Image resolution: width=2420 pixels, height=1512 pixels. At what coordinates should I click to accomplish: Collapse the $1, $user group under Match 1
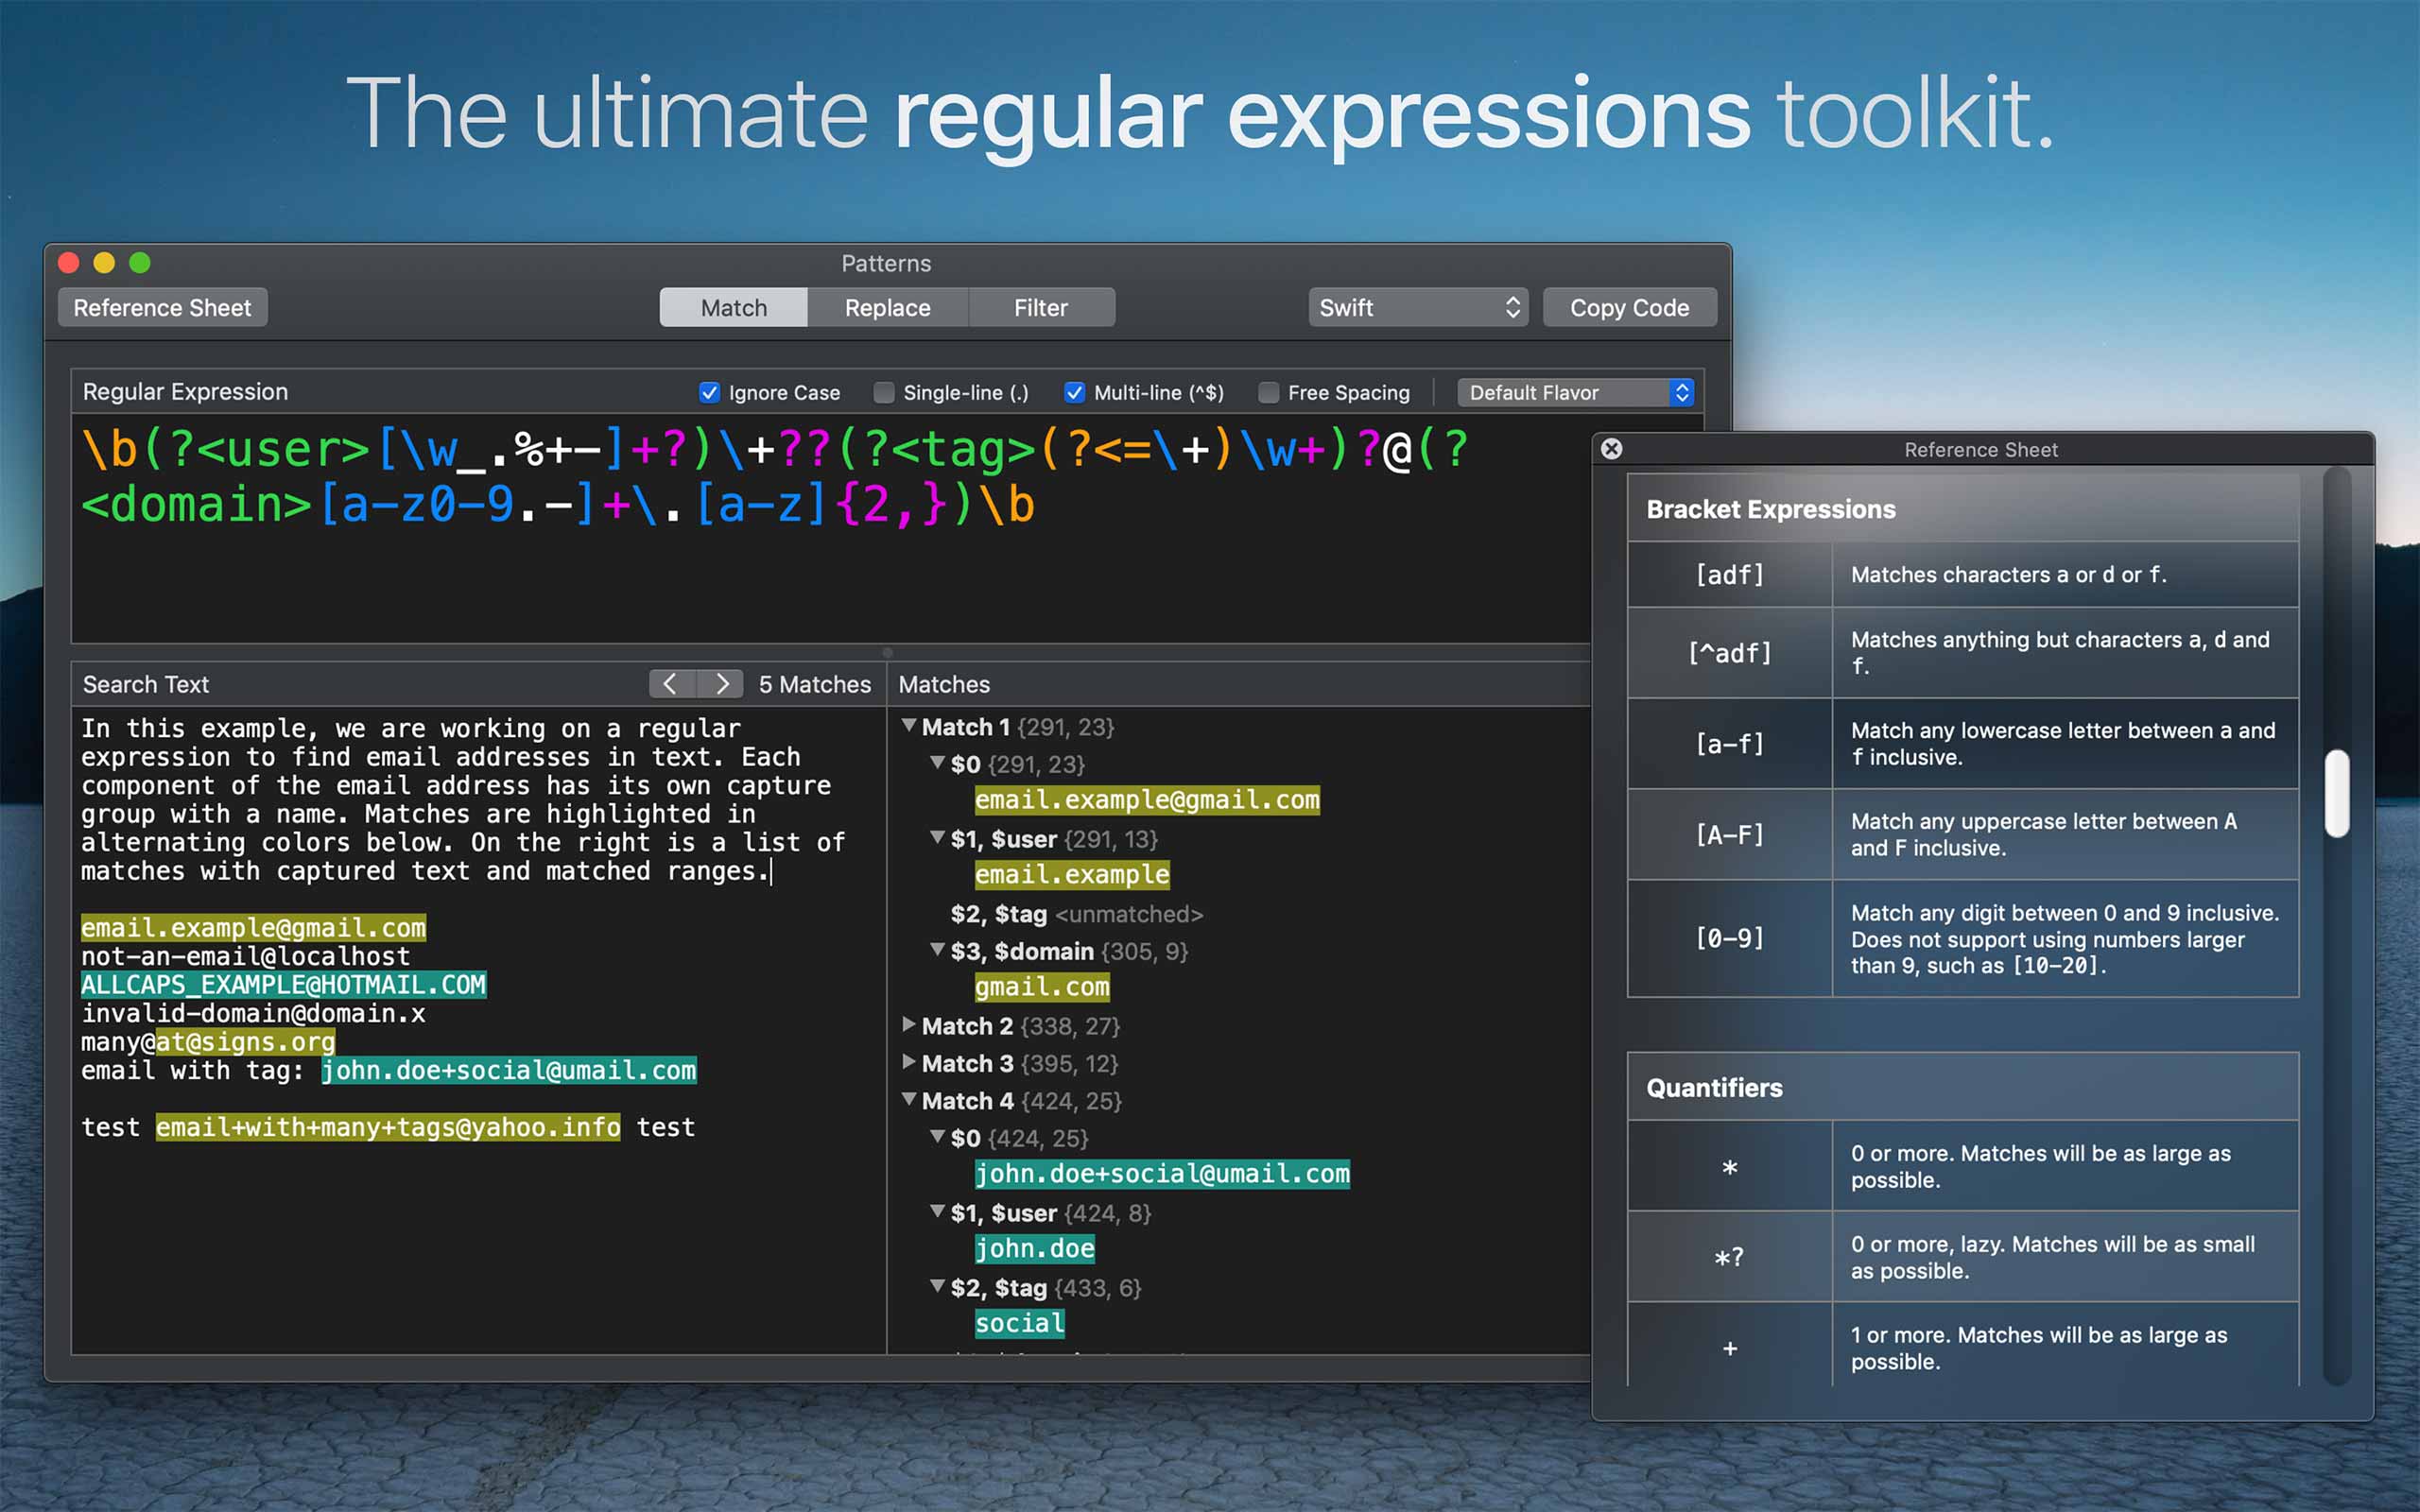point(937,838)
